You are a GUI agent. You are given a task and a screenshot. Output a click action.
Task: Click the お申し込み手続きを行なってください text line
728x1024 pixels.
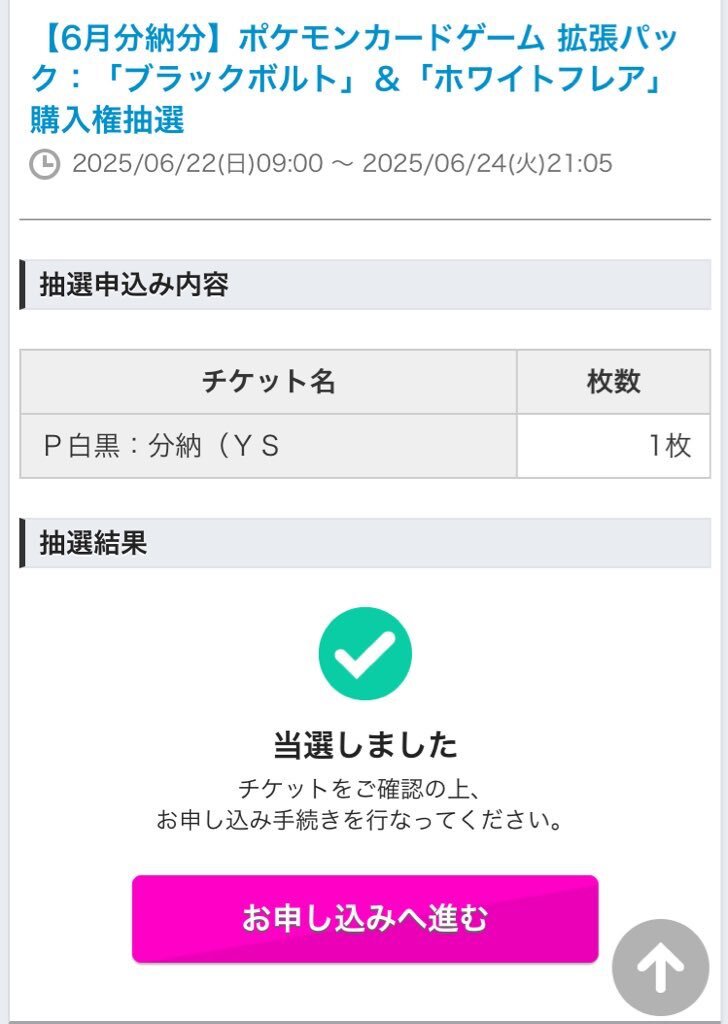point(359,820)
